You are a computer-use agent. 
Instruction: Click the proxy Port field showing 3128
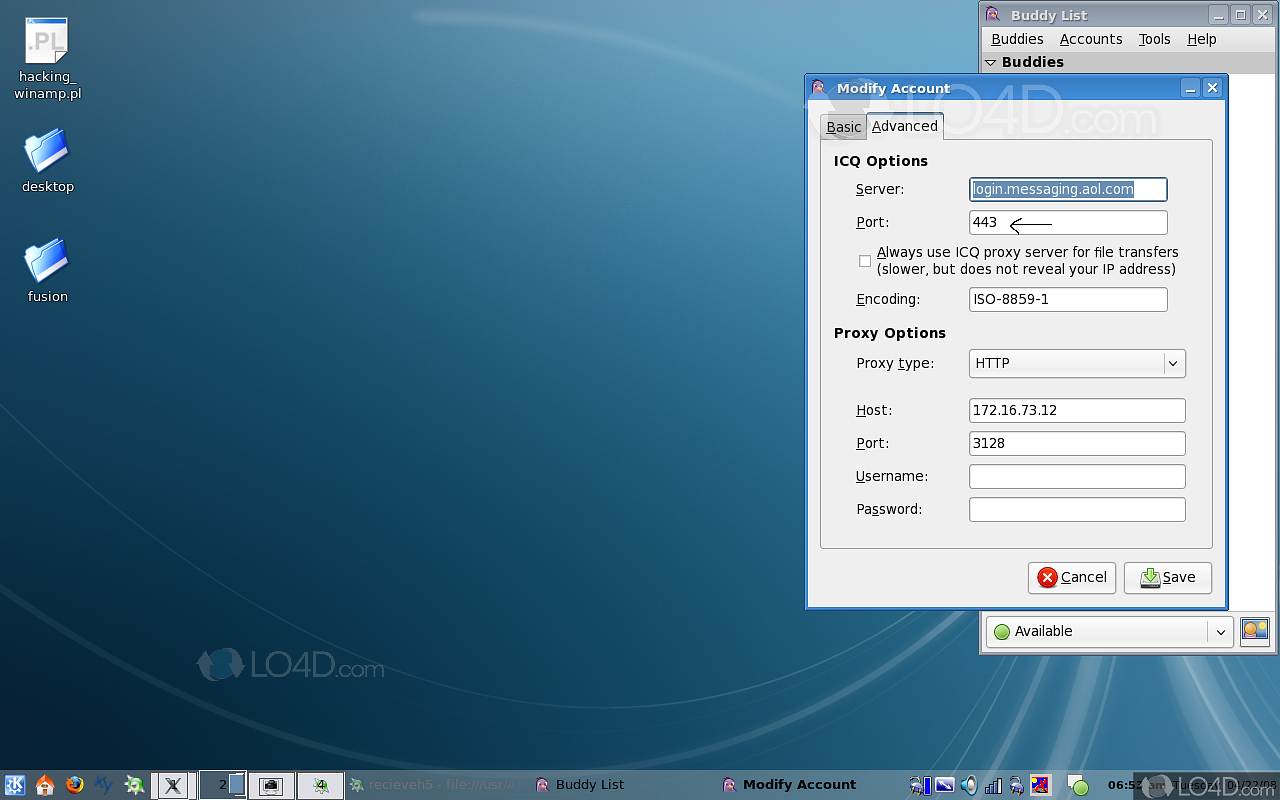coord(1077,443)
